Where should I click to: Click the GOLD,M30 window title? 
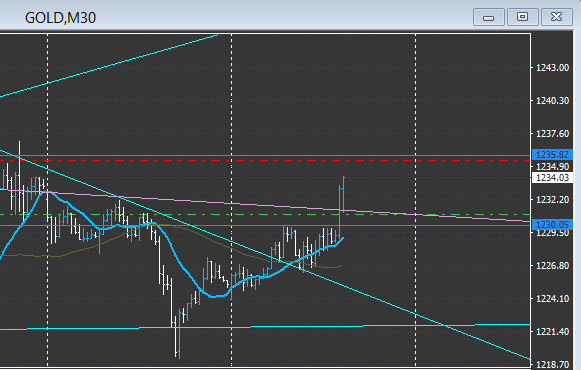coord(60,18)
